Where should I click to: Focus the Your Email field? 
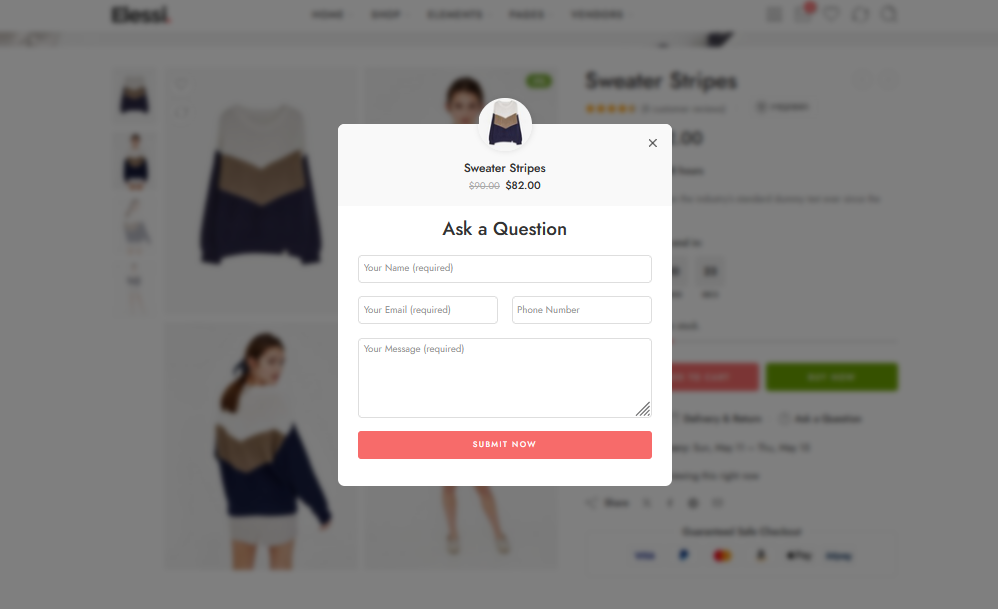[x=428, y=310]
